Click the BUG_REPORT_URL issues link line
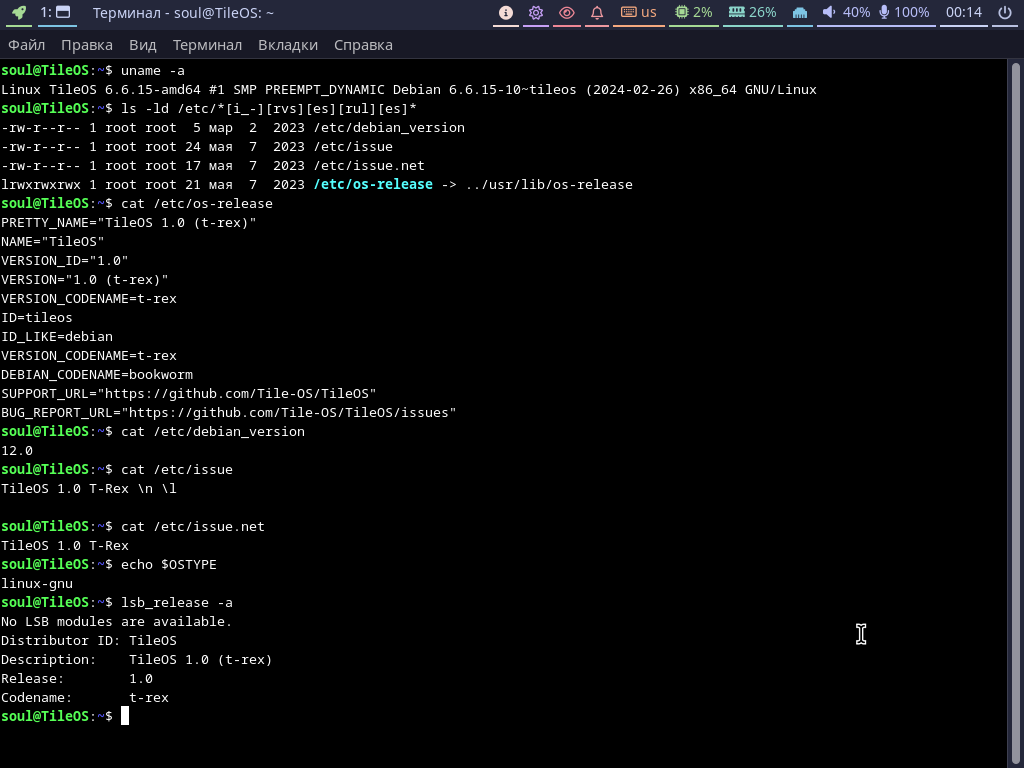 [229, 412]
